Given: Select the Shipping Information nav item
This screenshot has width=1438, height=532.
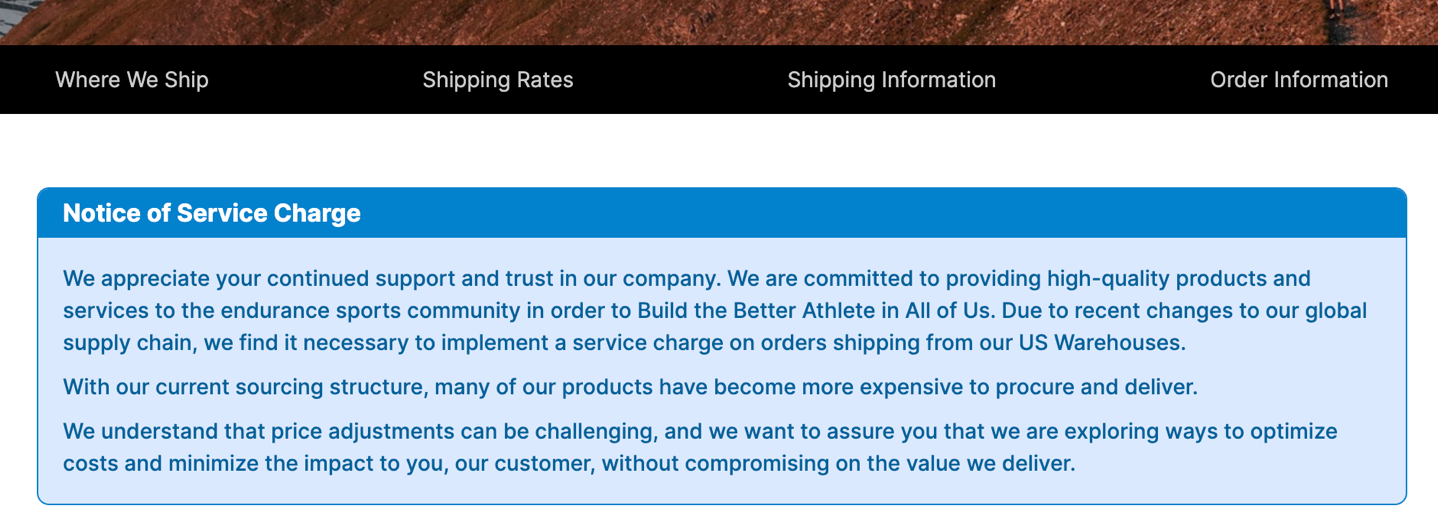Looking at the screenshot, I should [891, 80].
